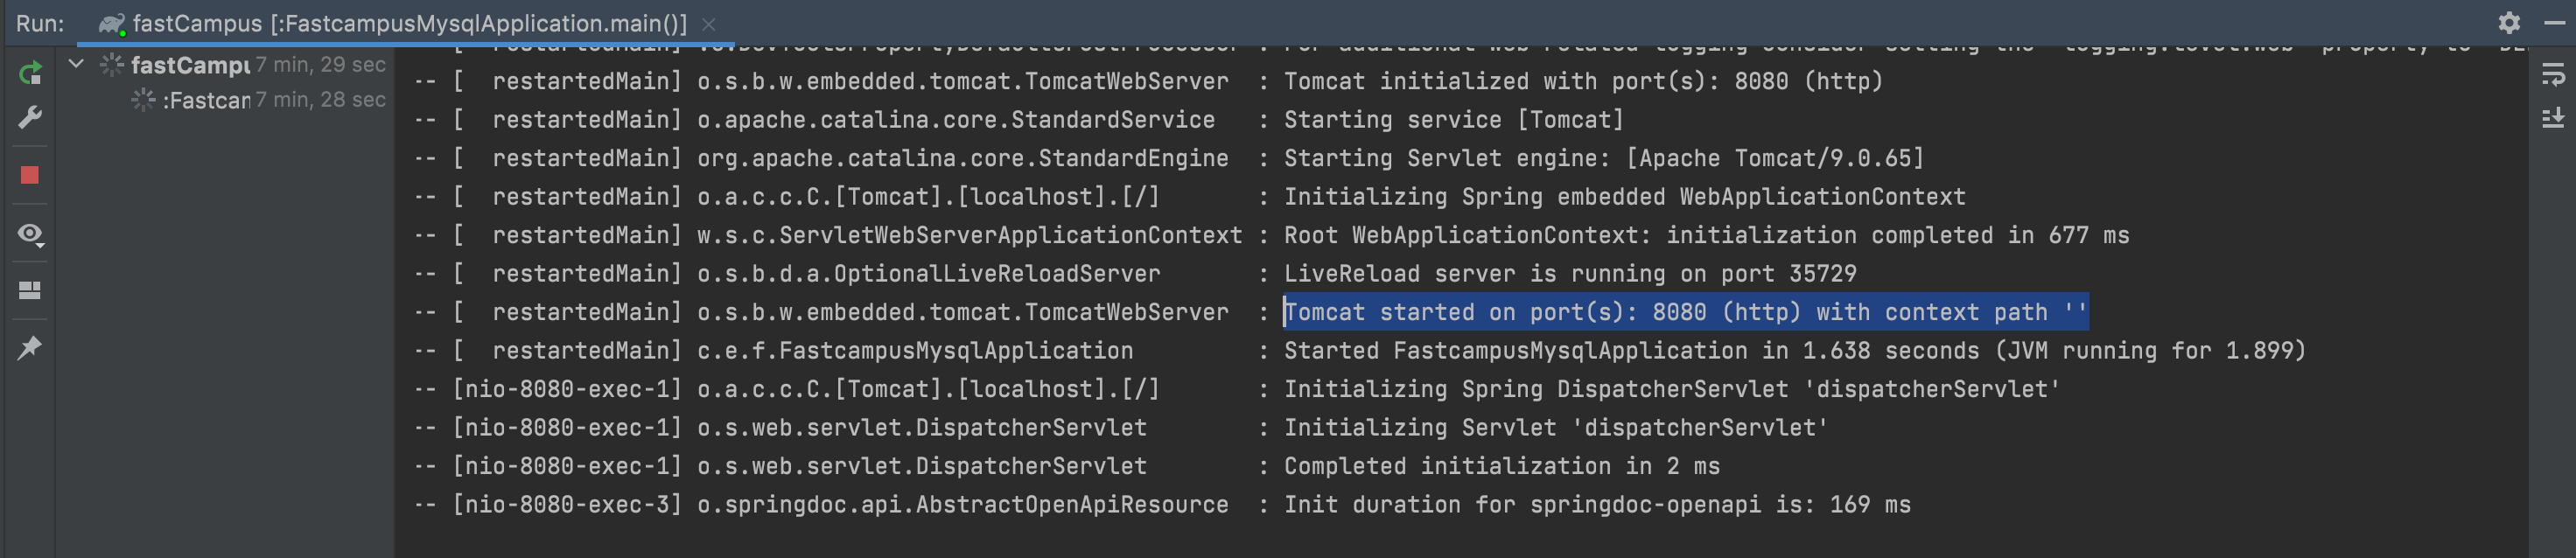Click 'o.apache.catalina.core.StandardService' logger name
The width and height of the screenshot is (2576, 558).
tap(956, 120)
